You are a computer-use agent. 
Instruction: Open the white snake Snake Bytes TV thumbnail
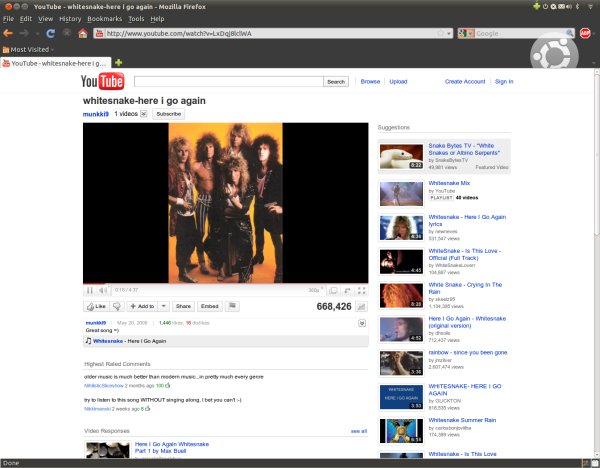pos(401,157)
